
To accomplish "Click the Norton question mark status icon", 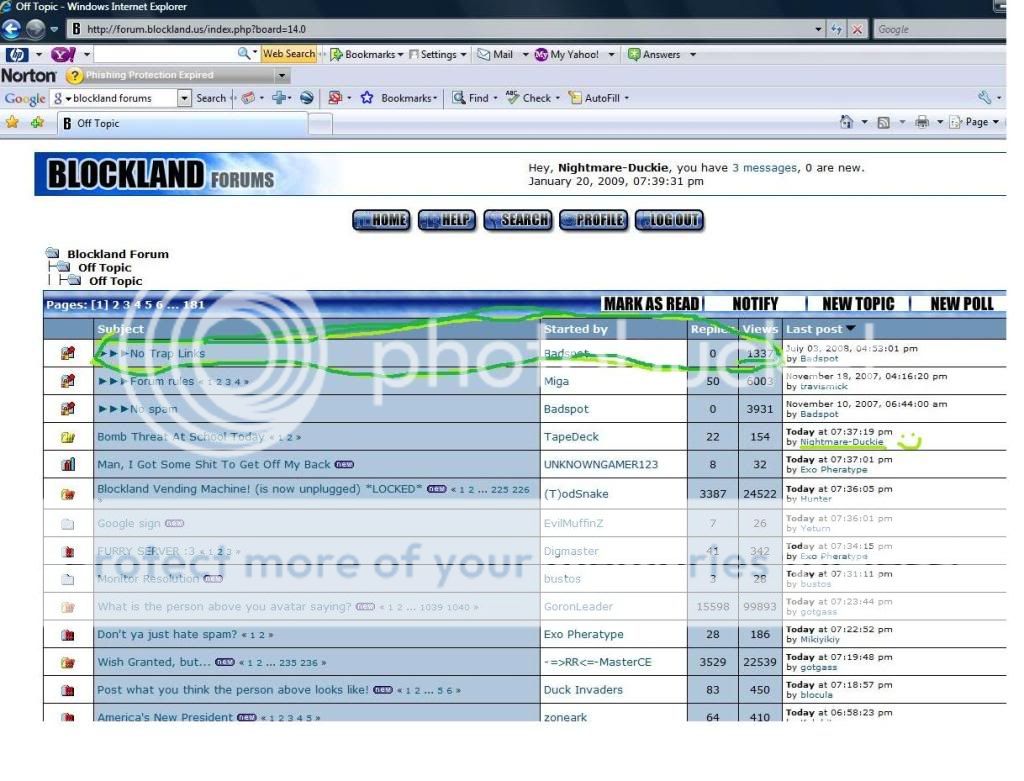I will (x=74, y=76).
